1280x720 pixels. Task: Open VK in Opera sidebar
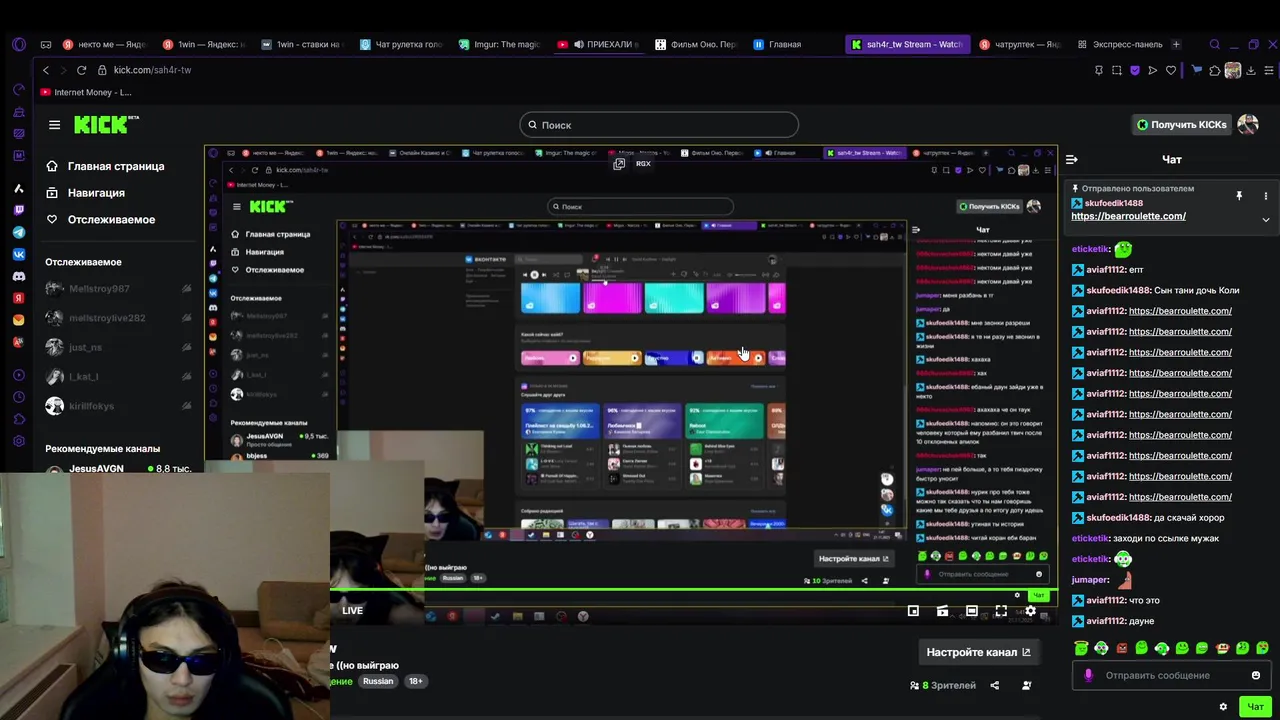tap(18, 254)
